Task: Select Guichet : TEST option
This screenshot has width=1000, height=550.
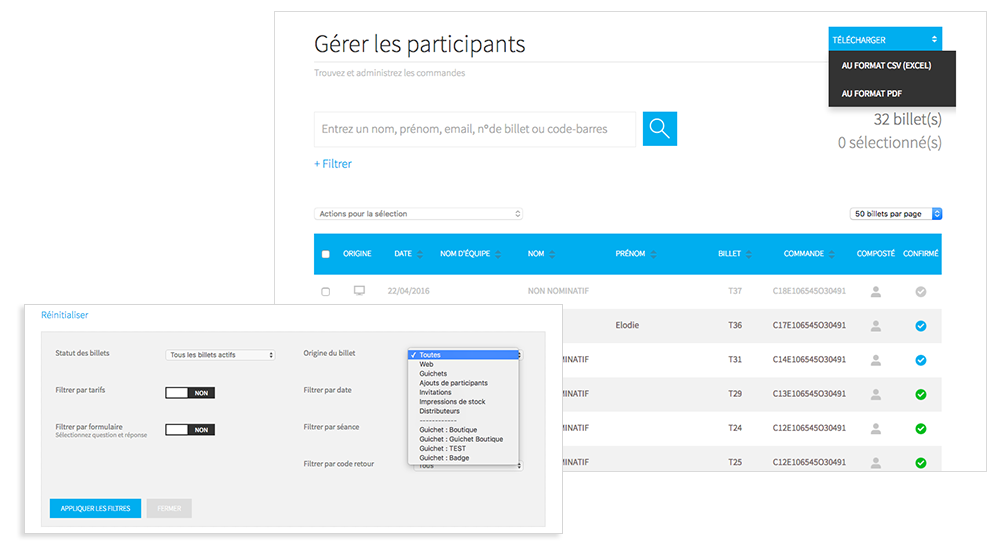Action: coord(443,449)
